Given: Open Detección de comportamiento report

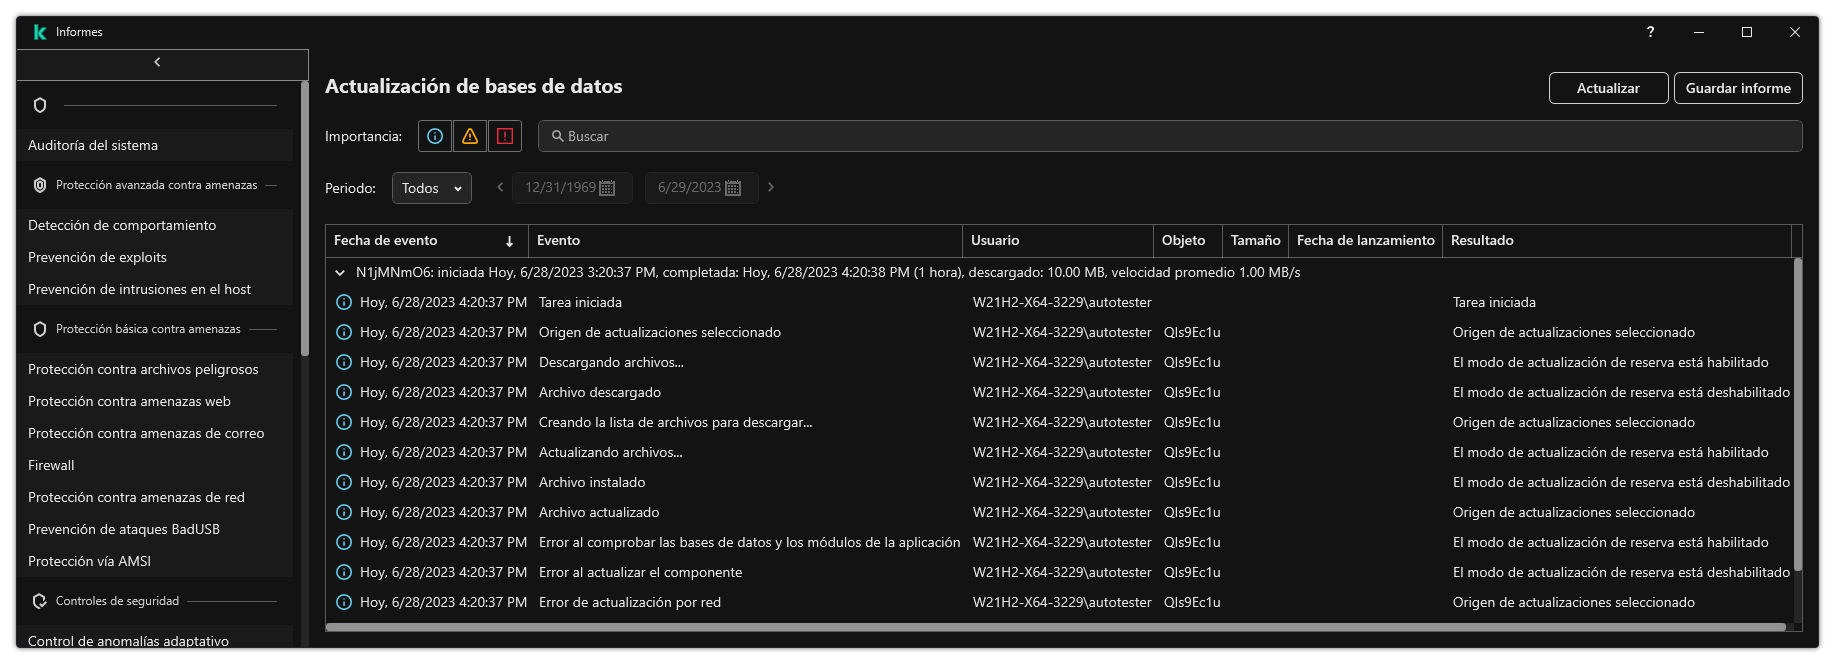Looking at the screenshot, I should tap(155, 225).
